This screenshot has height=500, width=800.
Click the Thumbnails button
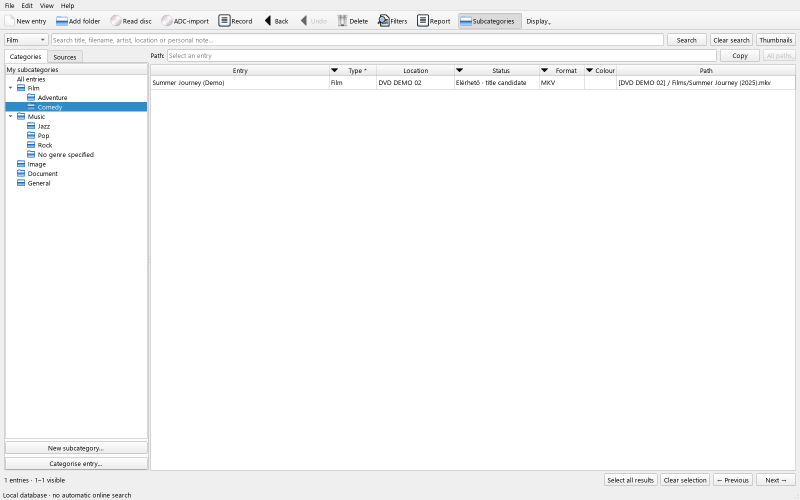click(776, 40)
